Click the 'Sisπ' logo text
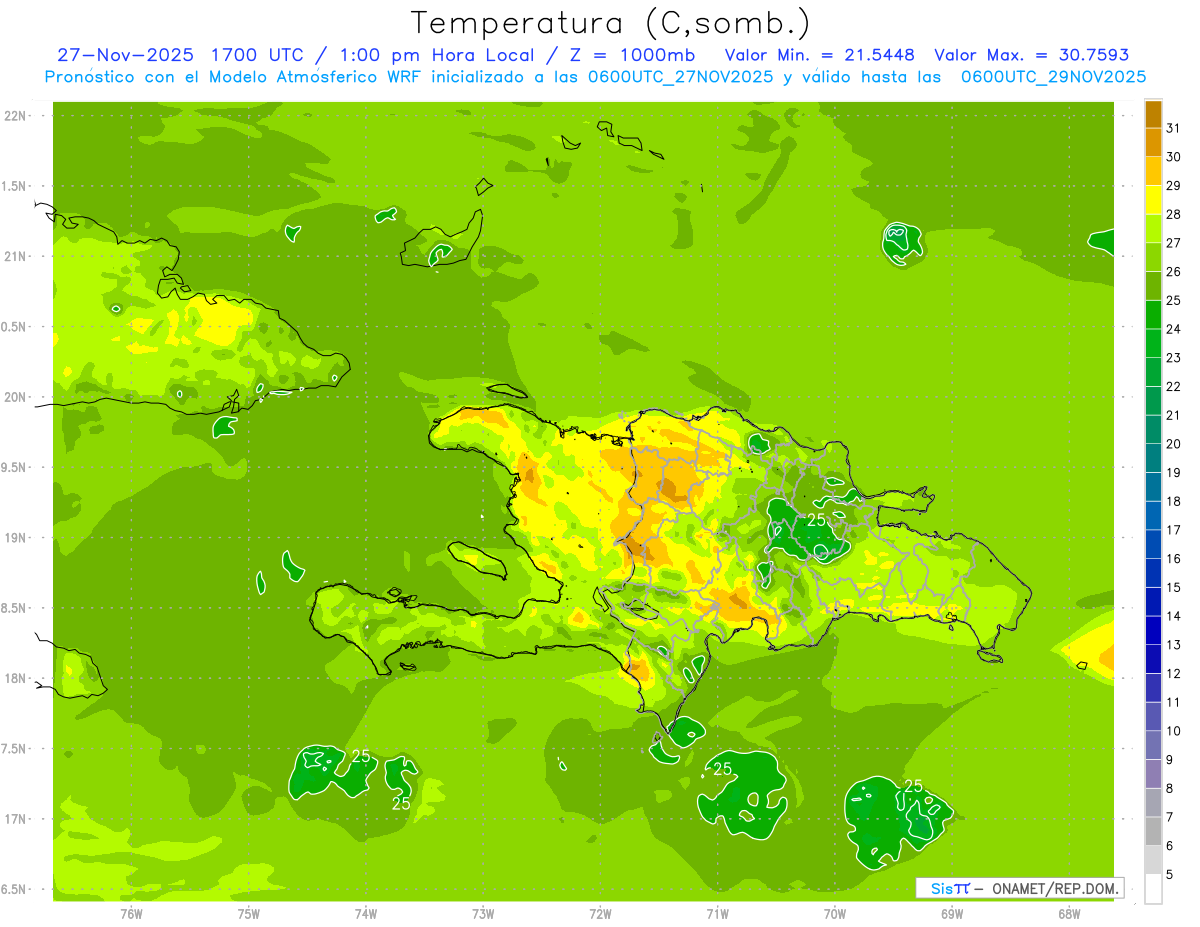1200x927 pixels. 949,888
